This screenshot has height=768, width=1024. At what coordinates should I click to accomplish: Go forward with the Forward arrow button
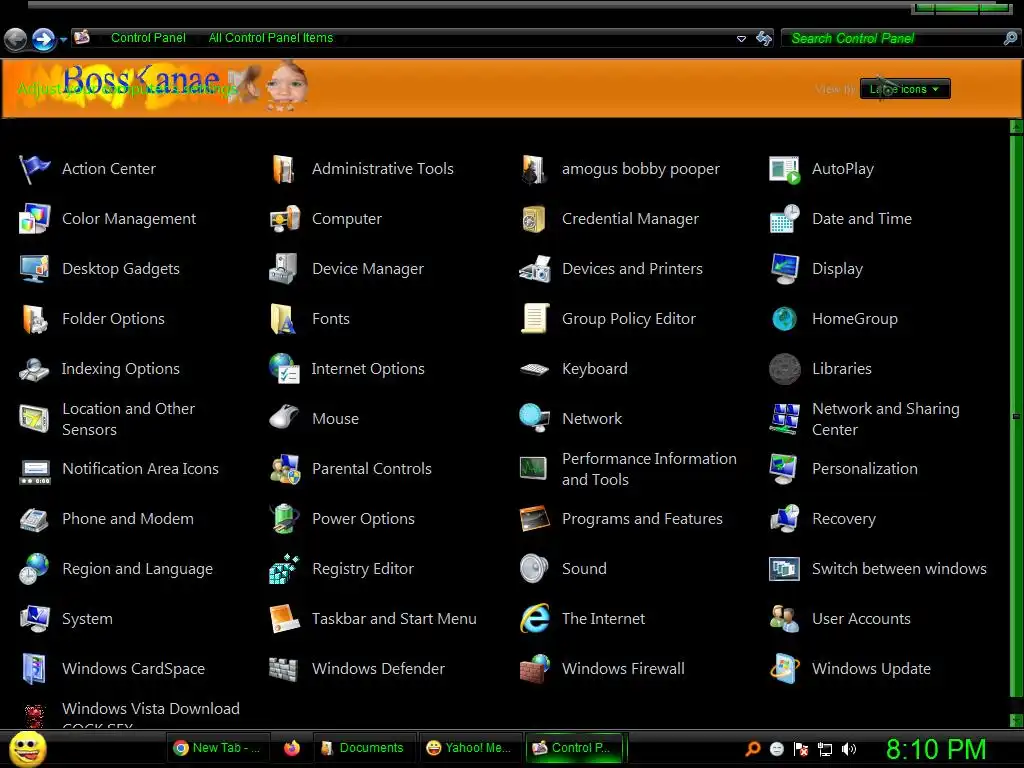(44, 40)
